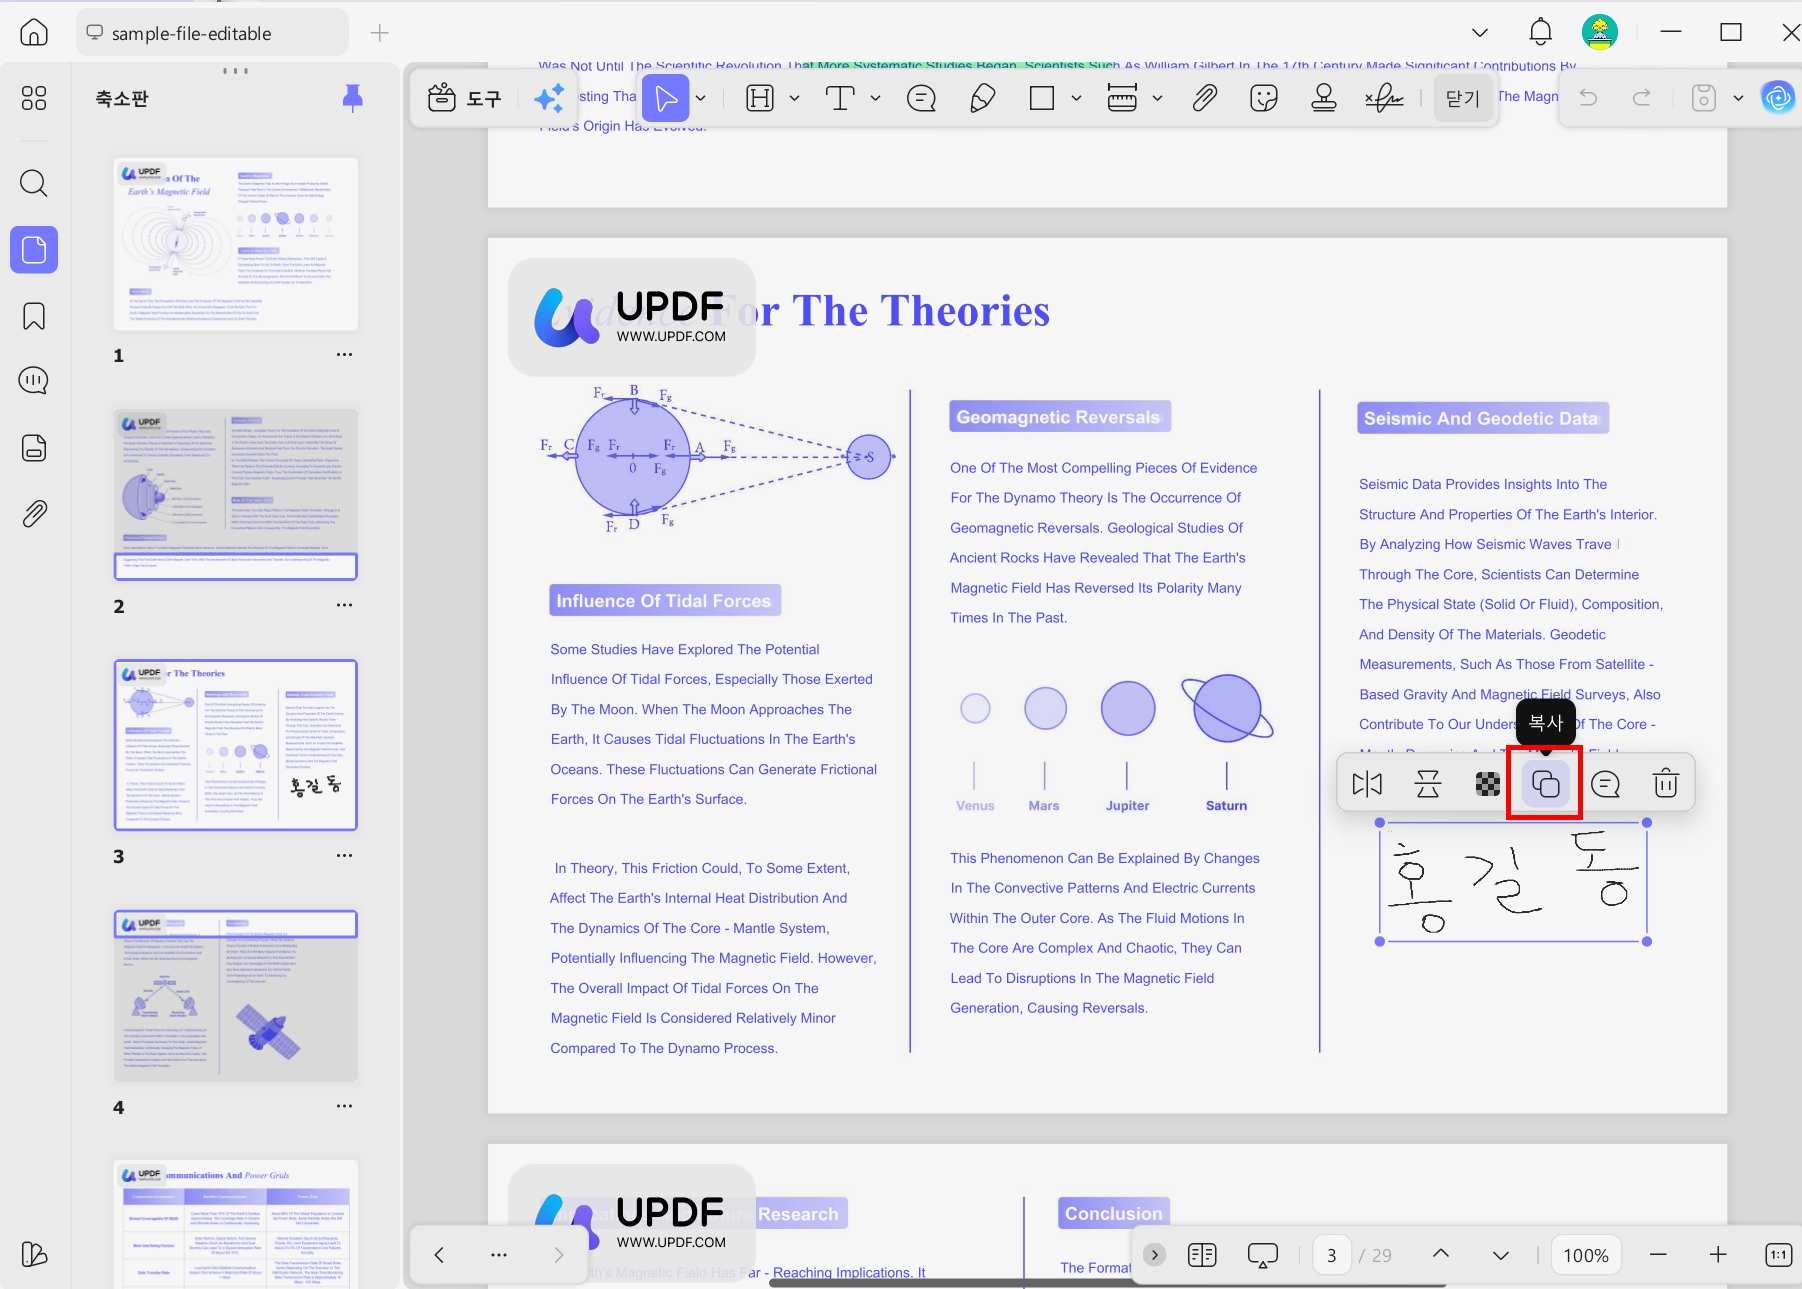Select the cursor arrow selection tool
This screenshot has width=1802, height=1289.
[x=666, y=98]
